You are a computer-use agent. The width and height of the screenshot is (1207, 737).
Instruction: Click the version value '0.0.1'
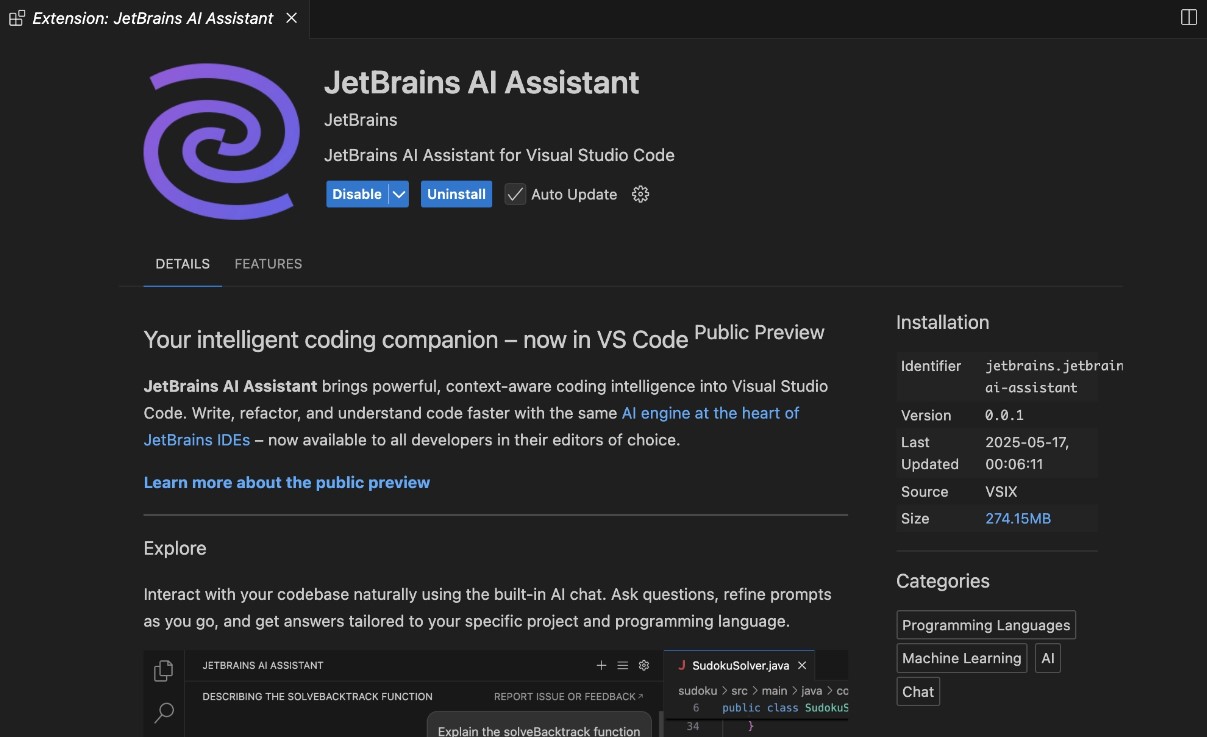click(x=1005, y=415)
